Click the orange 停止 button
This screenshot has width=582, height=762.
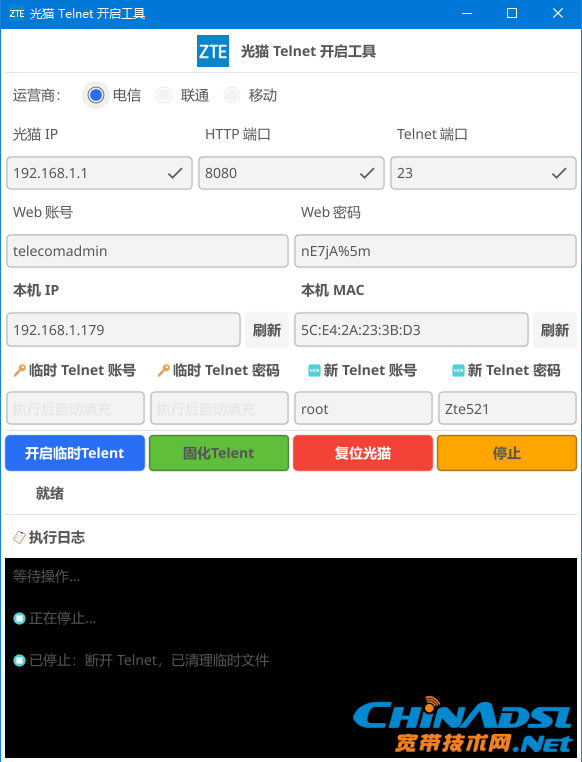click(507, 453)
